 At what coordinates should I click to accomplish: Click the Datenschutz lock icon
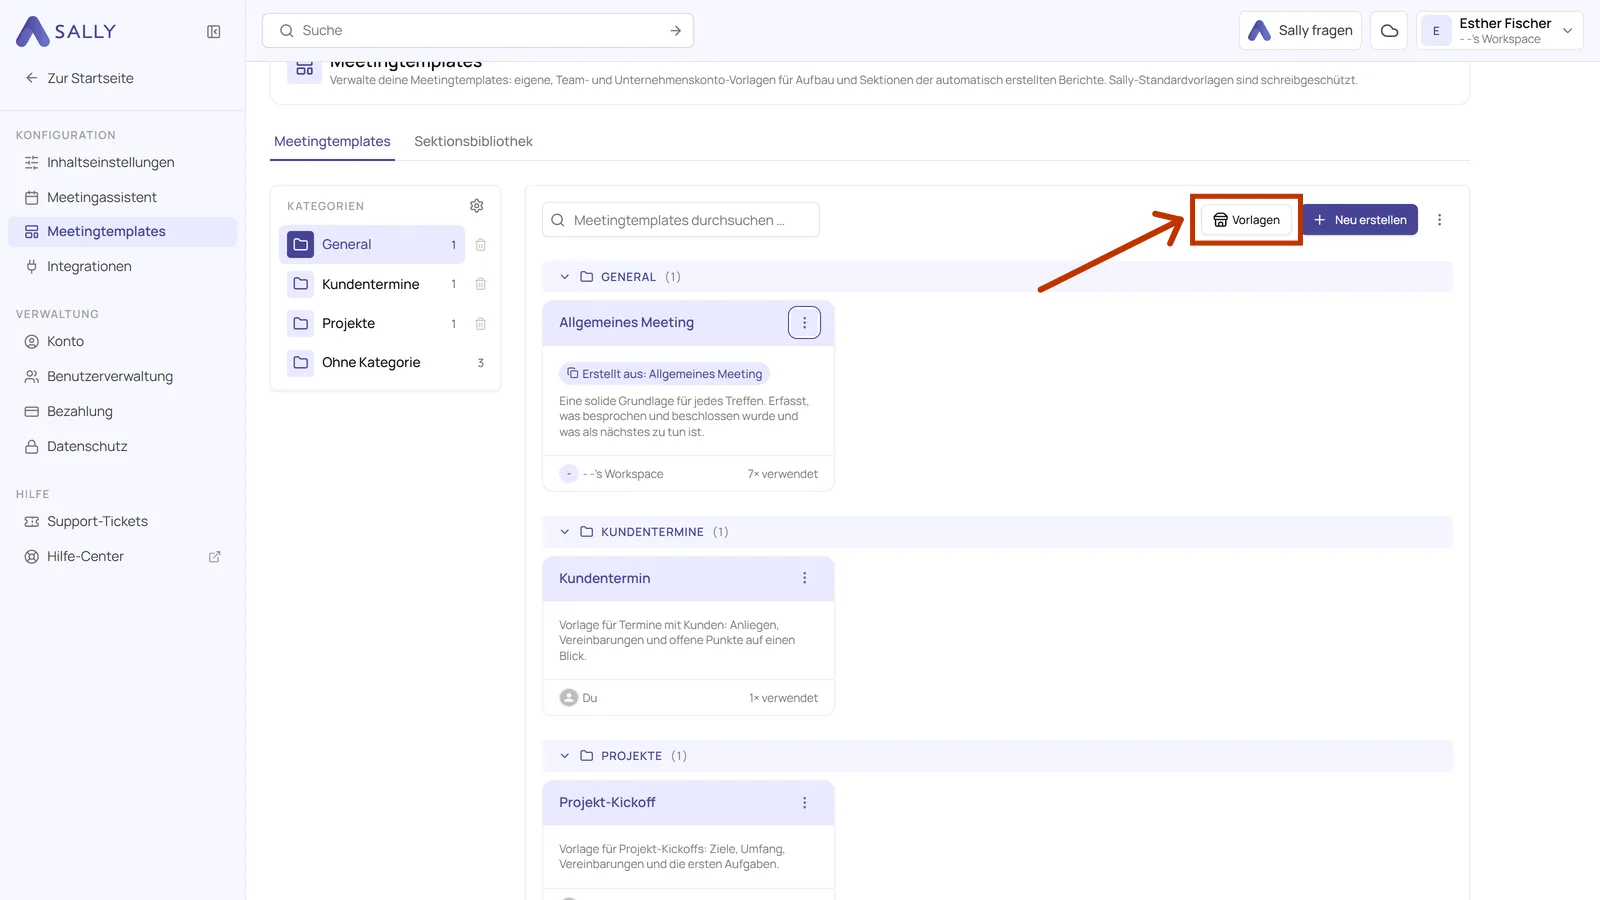tap(32, 447)
